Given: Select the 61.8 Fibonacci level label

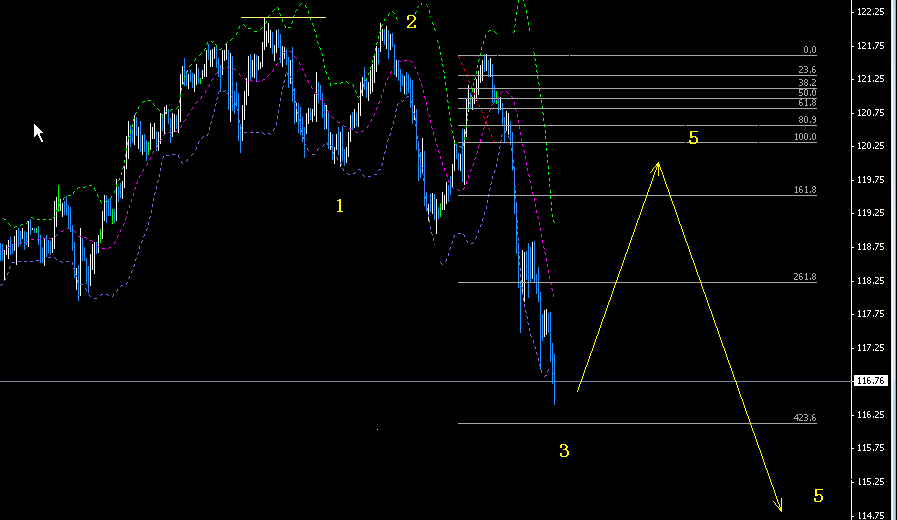Looking at the screenshot, I should pyautogui.click(x=807, y=103).
